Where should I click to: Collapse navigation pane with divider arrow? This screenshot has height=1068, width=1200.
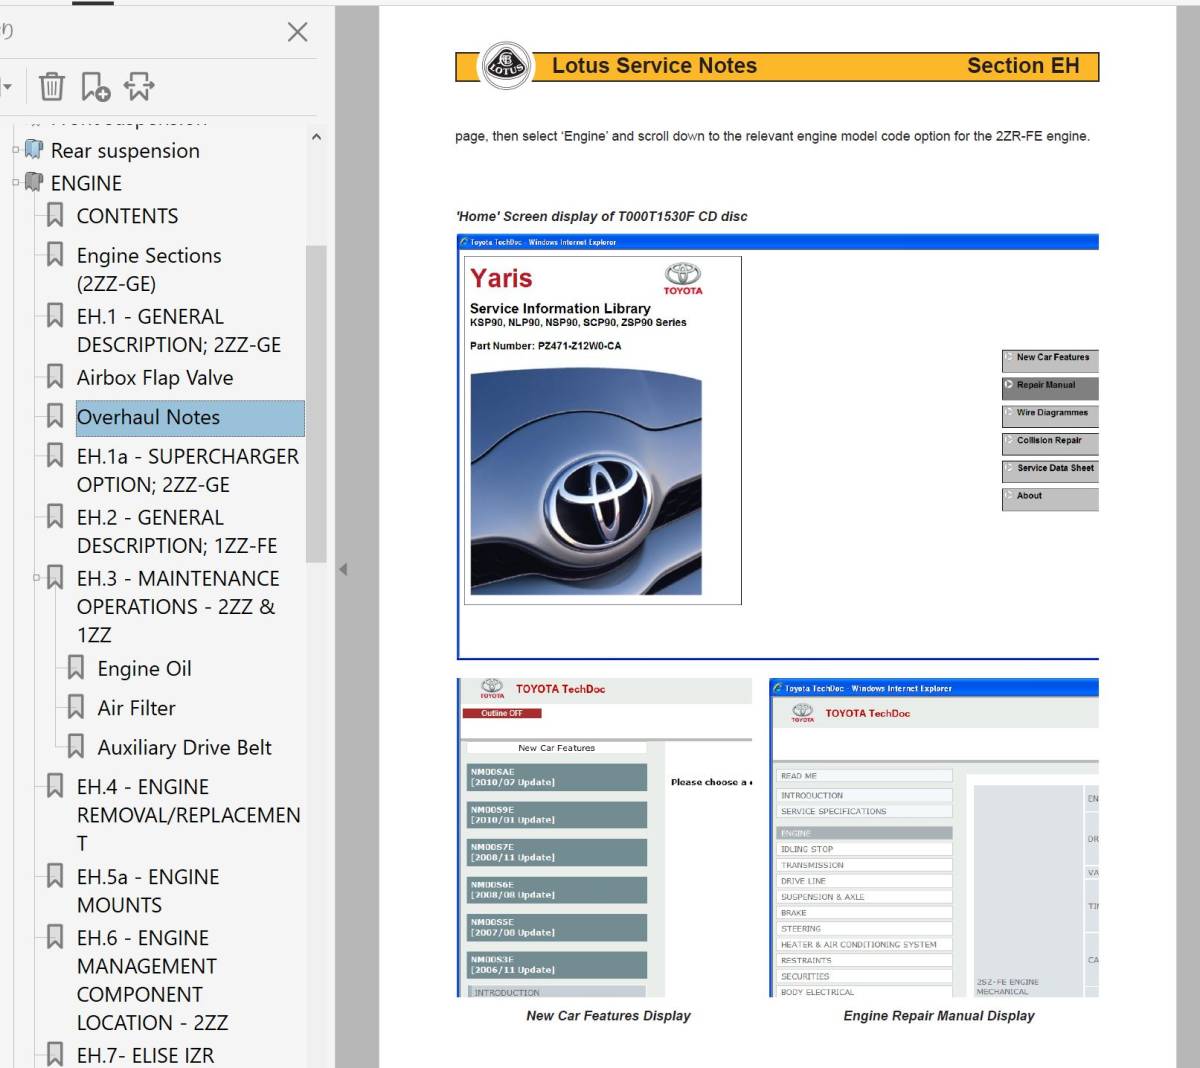pos(343,569)
